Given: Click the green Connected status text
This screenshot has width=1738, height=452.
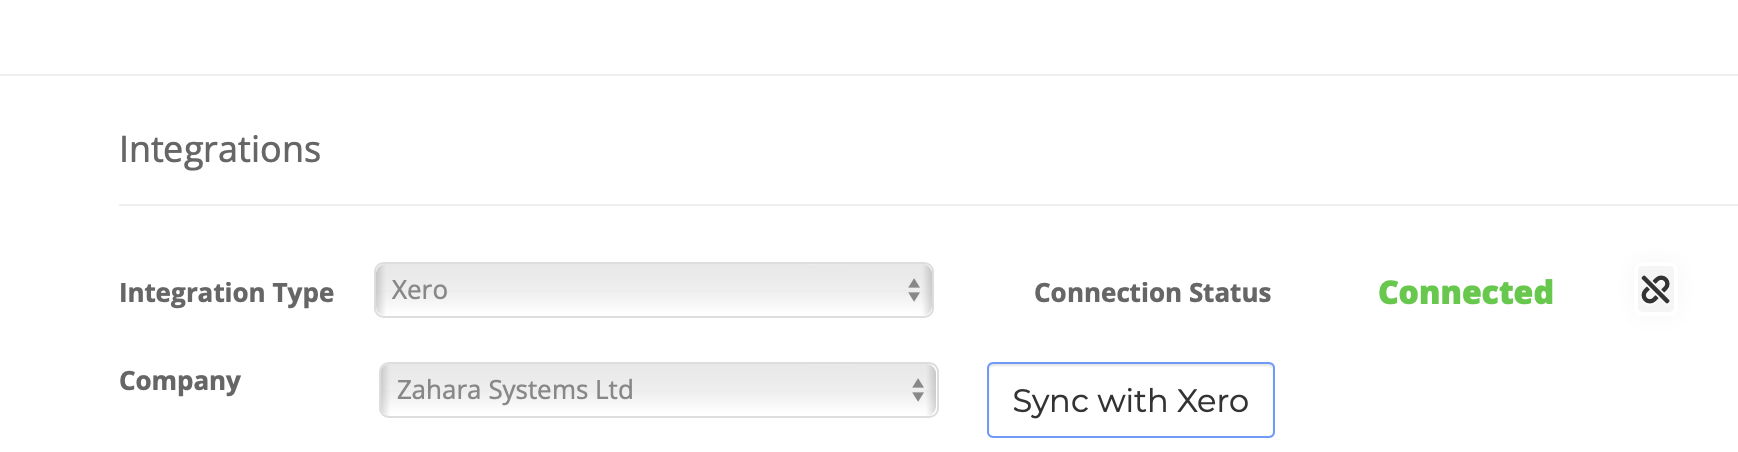Looking at the screenshot, I should click(x=1466, y=292).
